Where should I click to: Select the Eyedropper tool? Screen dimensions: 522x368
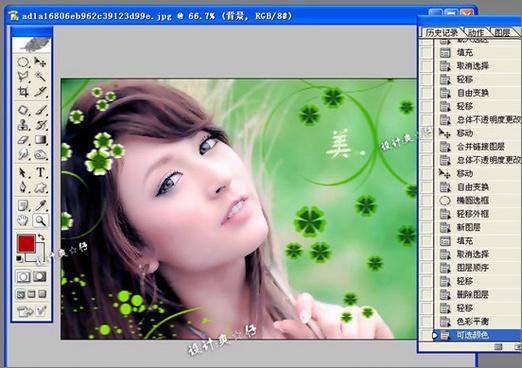coord(40,205)
